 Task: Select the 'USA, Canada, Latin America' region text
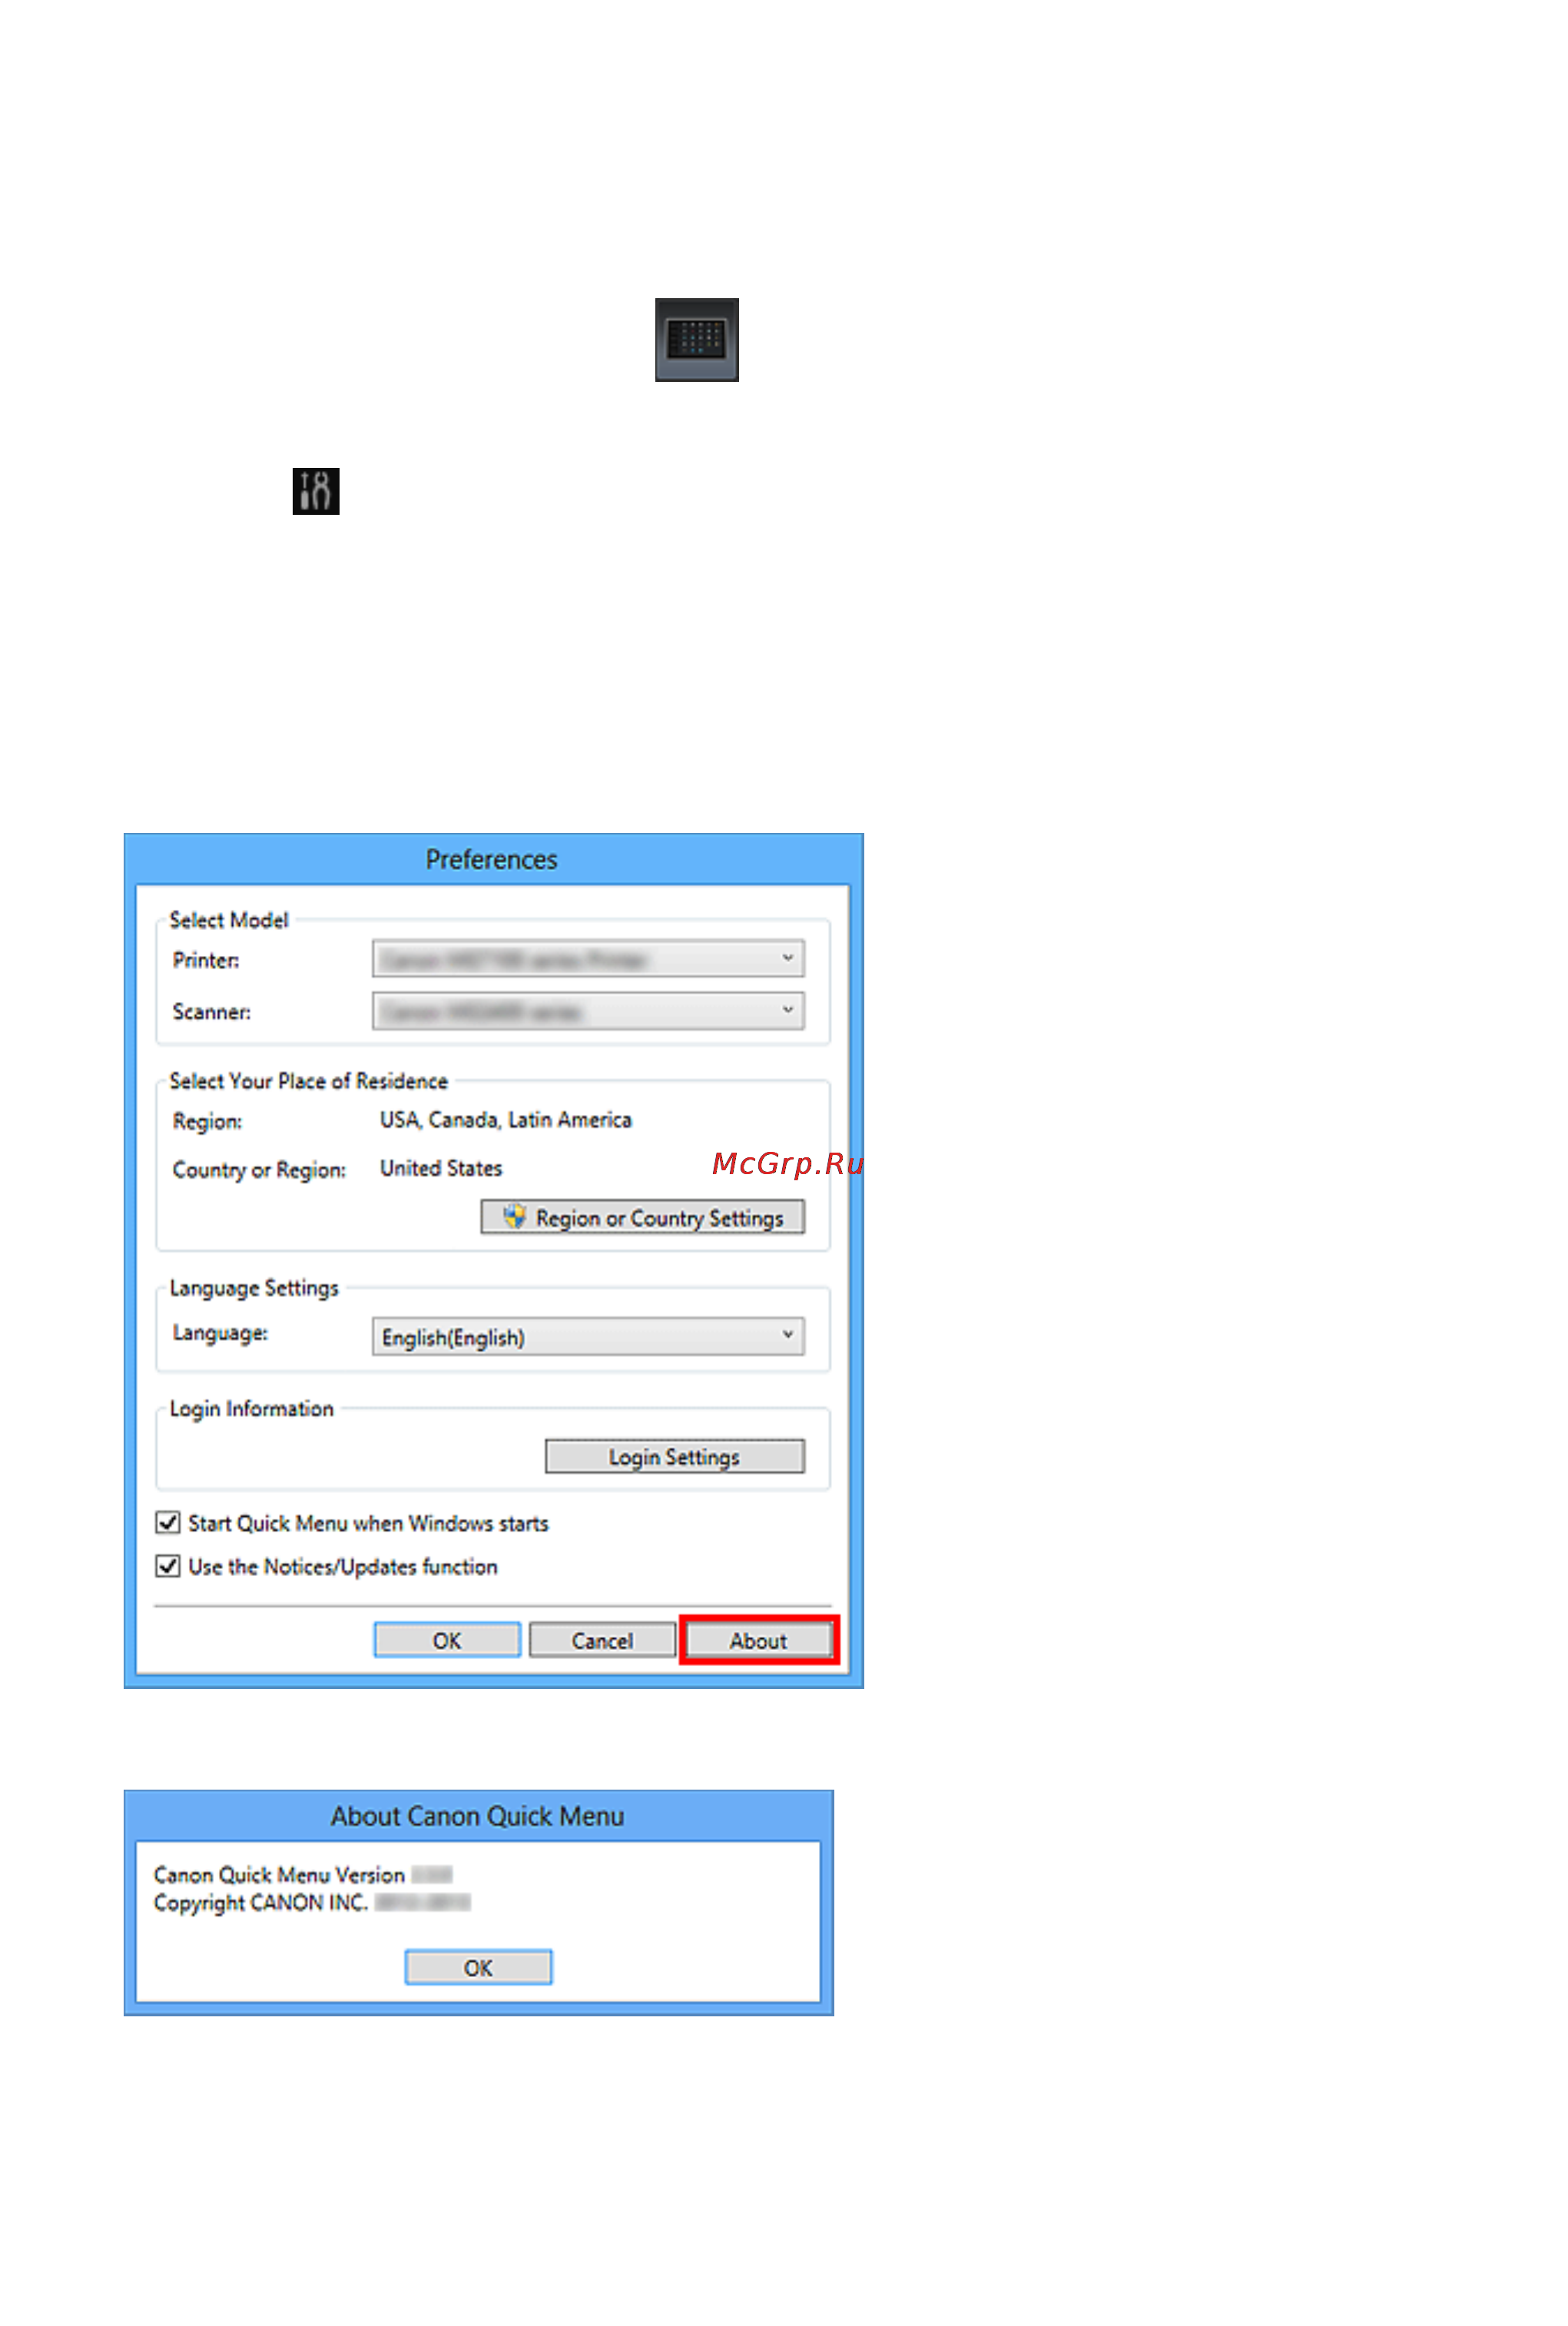tap(506, 1120)
